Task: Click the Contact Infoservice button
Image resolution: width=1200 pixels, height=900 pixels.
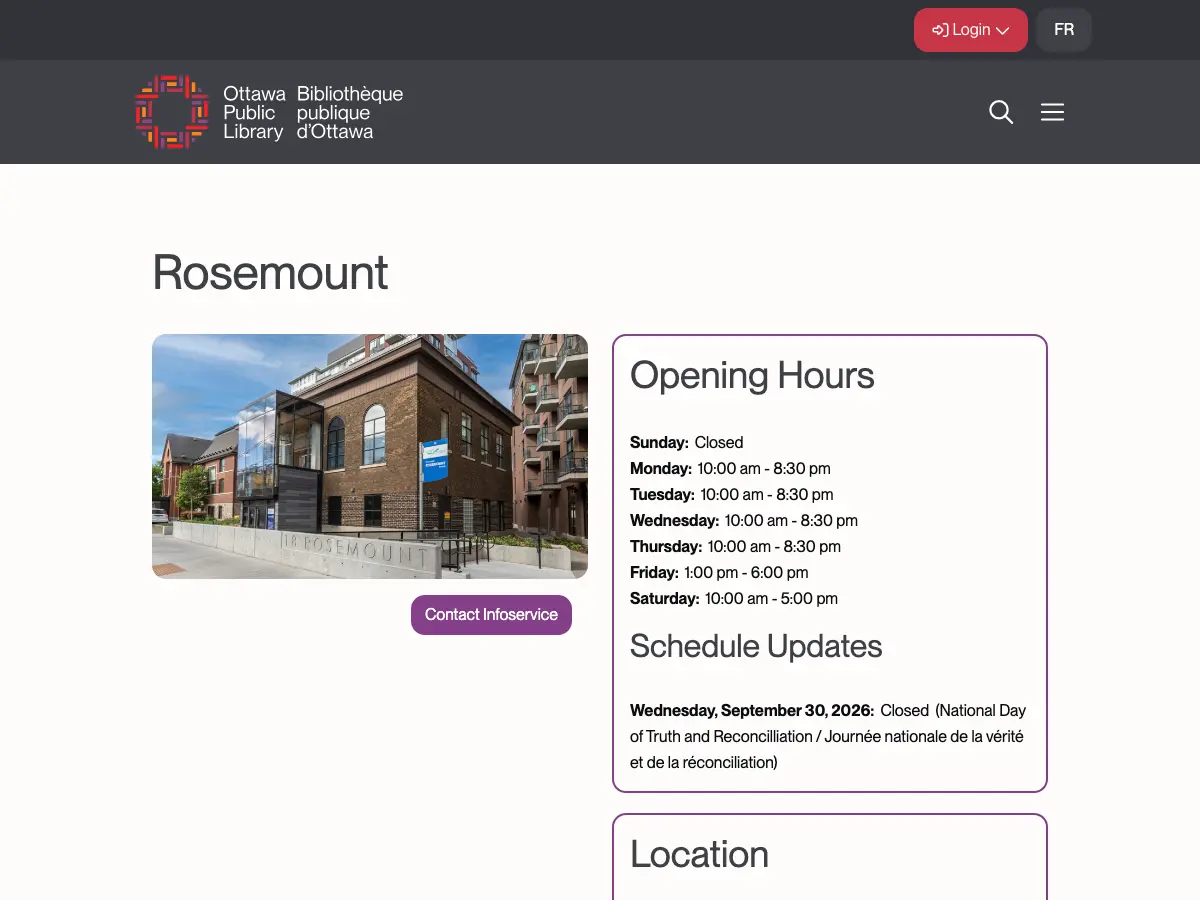Action: coord(491,615)
